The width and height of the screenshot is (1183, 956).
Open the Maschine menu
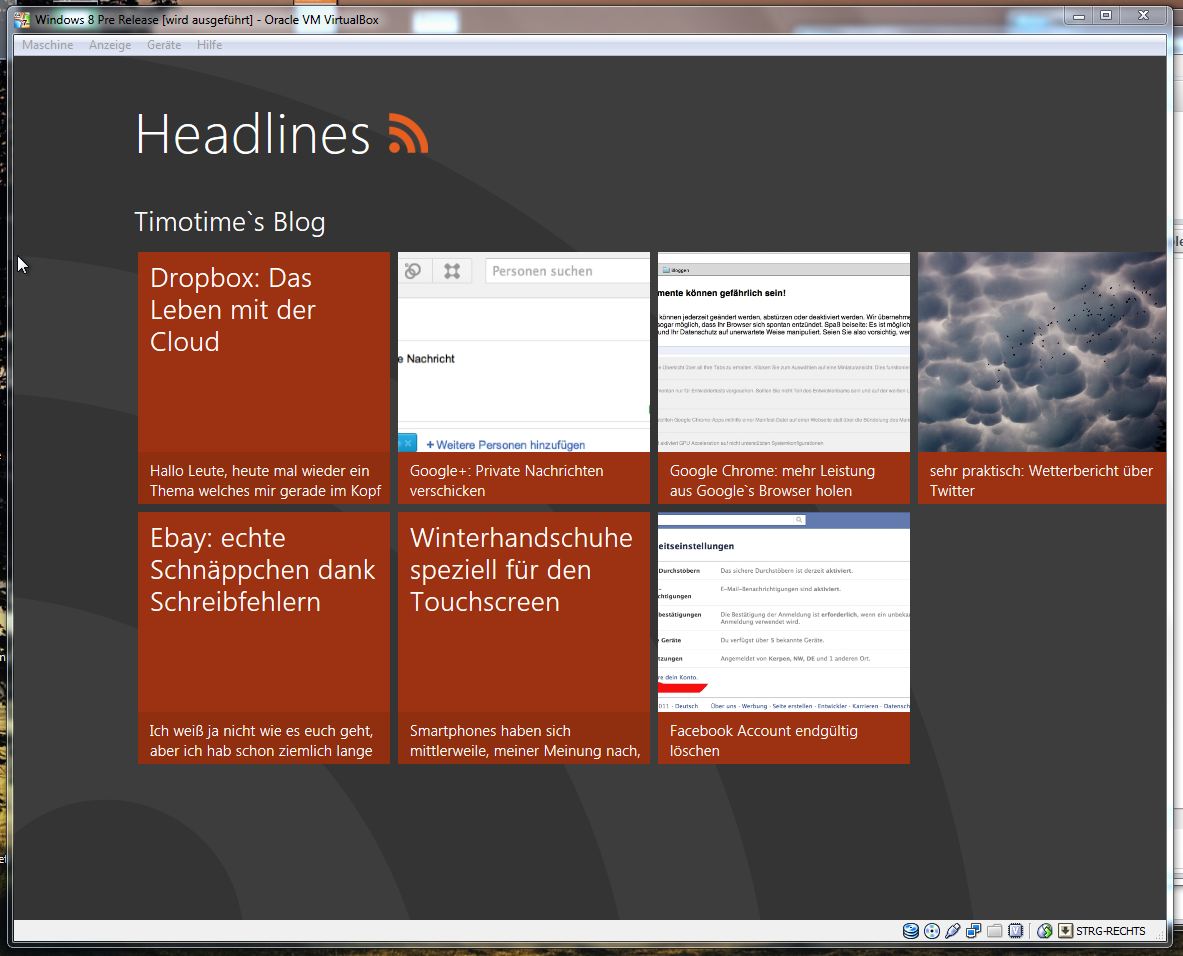48,45
